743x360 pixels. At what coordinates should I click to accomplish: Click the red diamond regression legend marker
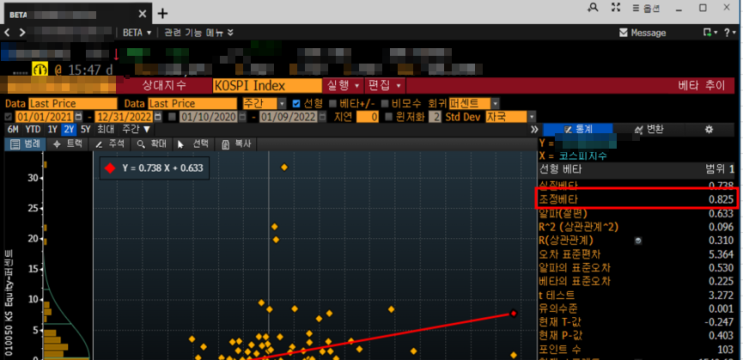point(110,168)
